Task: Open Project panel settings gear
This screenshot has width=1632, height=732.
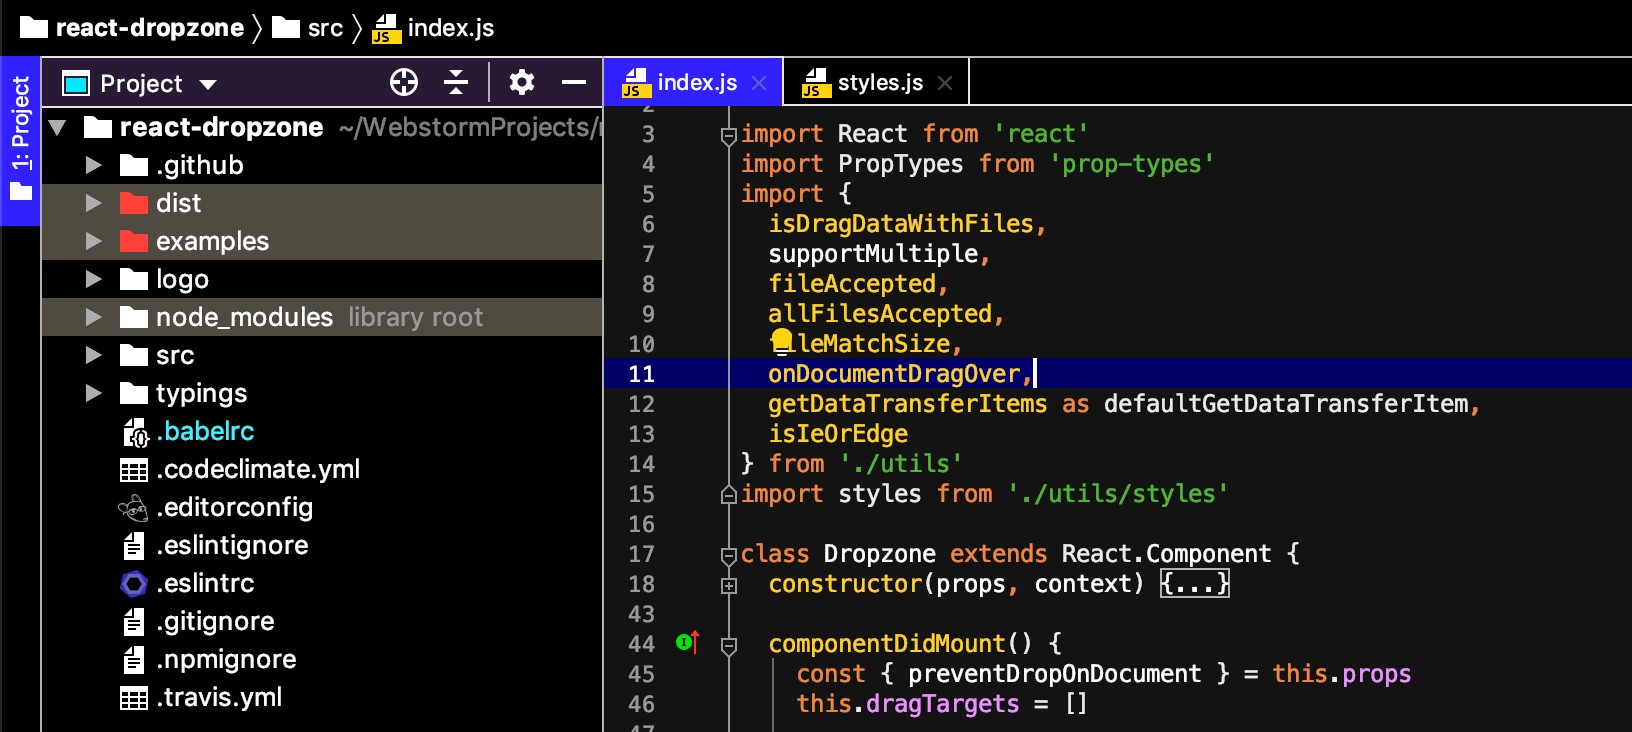Action: click(x=521, y=82)
